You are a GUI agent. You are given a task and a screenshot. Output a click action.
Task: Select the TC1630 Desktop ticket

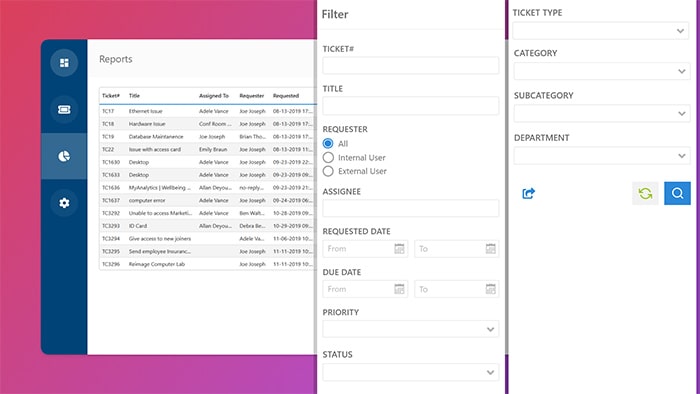(208, 162)
